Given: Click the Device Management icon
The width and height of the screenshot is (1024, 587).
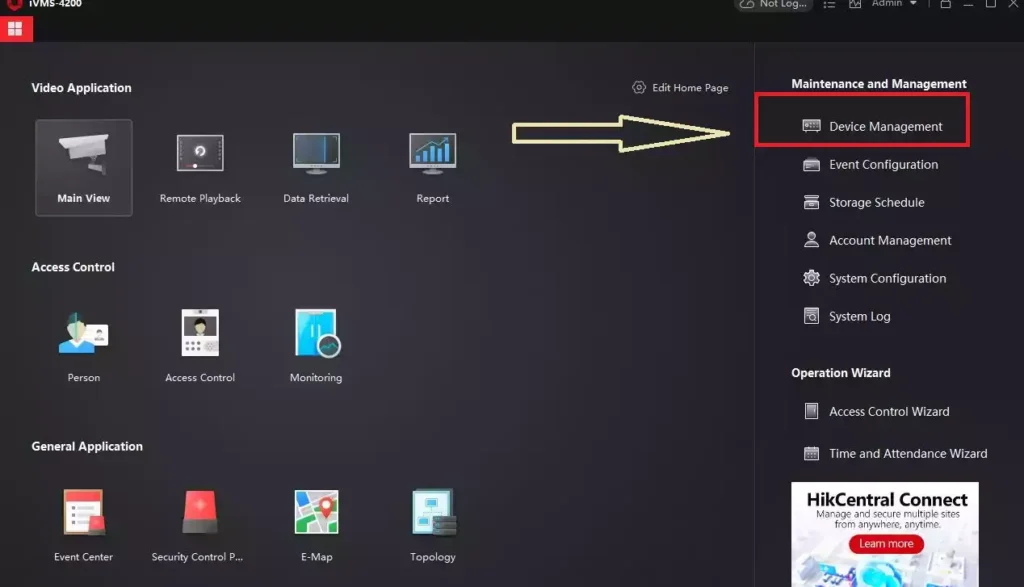Looking at the screenshot, I should (811, 126).
